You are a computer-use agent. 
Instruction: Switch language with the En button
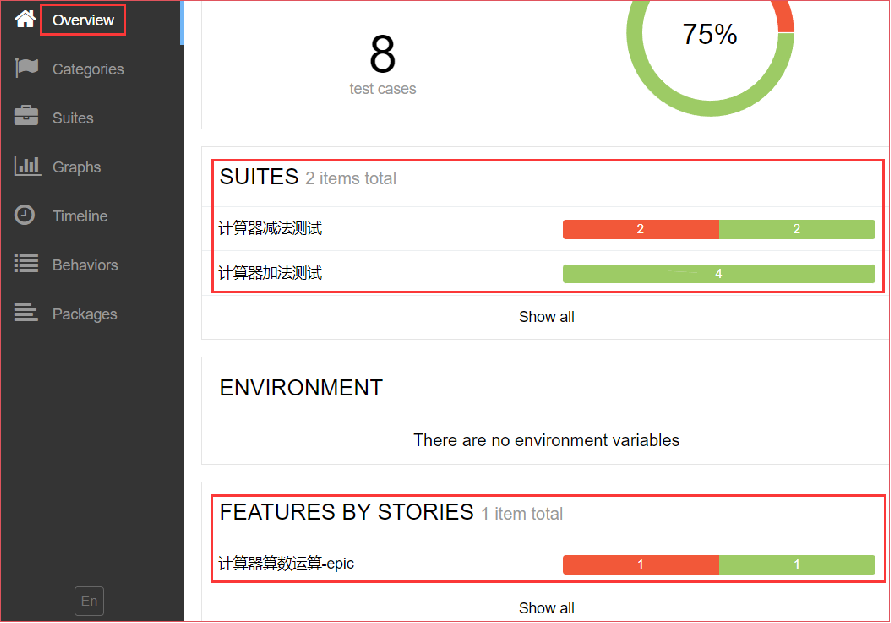click(89, 601)
